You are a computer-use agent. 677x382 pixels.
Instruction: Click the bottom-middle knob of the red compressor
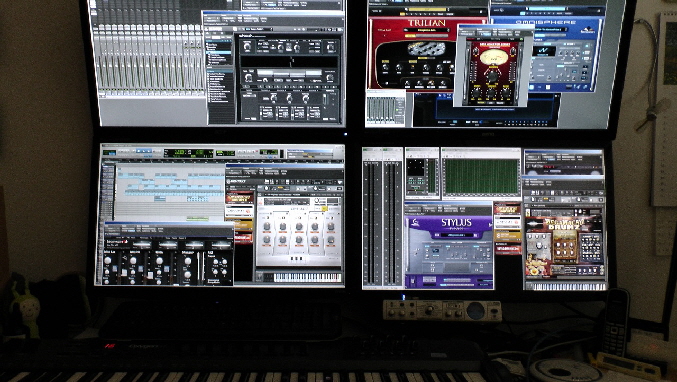pos(491,93)
